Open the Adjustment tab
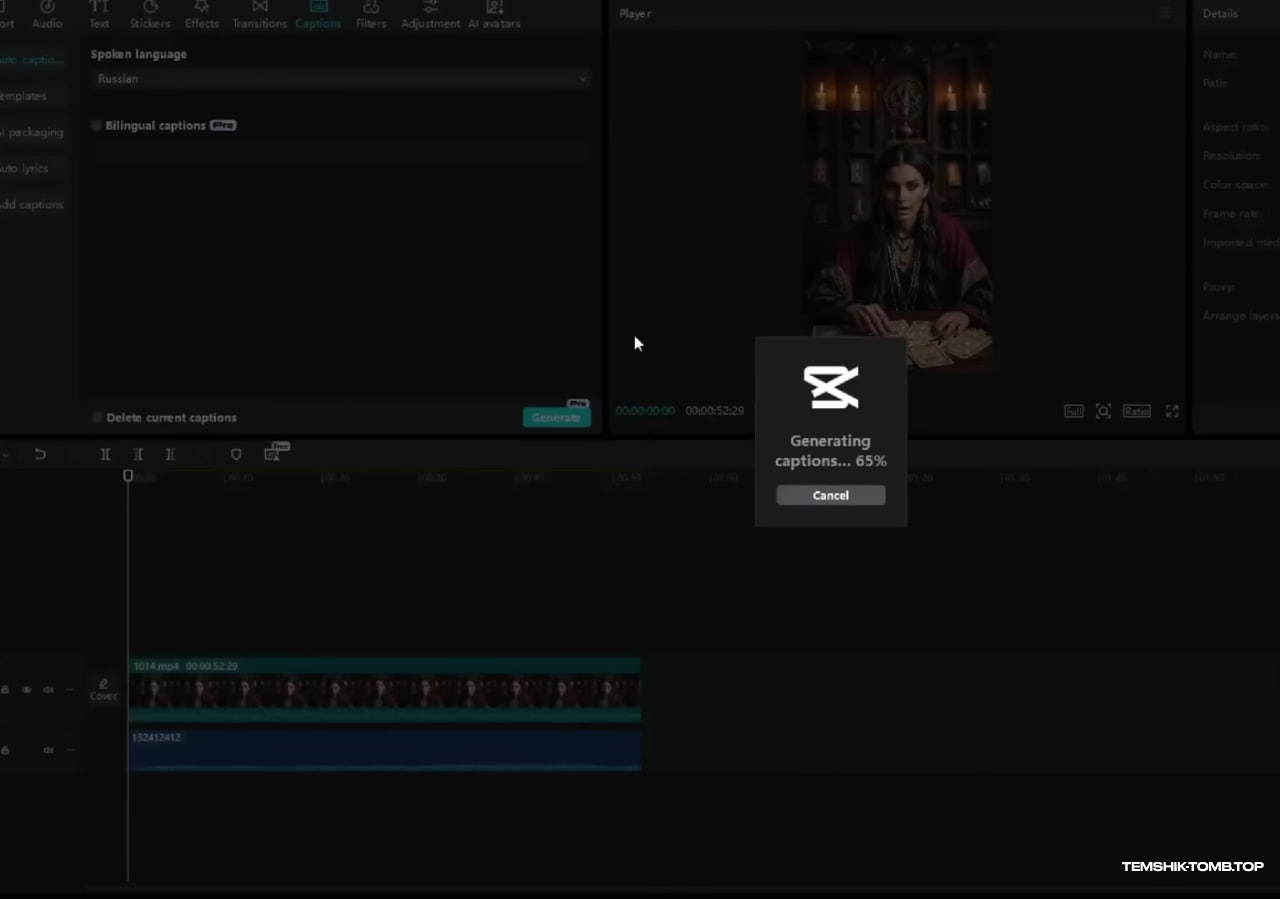Screen dimensions: 1280x899 pos(431,15)
